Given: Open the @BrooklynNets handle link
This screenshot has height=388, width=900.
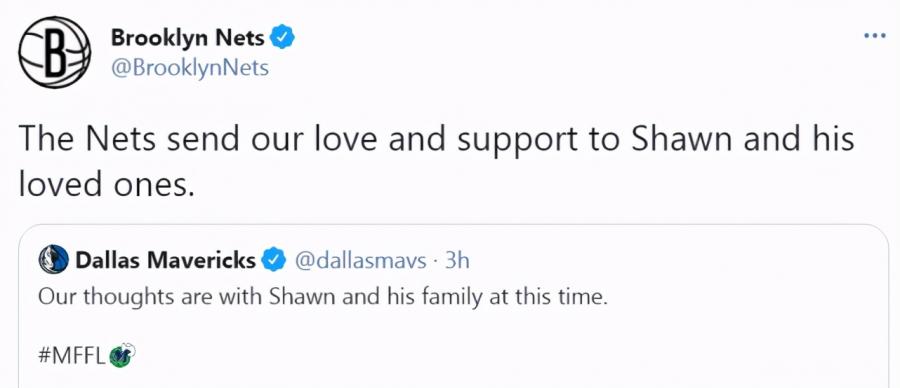Looking at the screenshot, I should point(189,68).
